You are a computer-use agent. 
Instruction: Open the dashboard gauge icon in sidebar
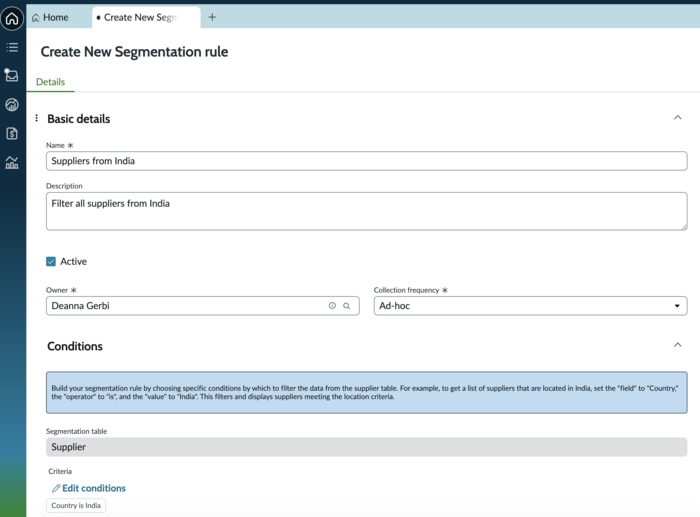point(12,104)
